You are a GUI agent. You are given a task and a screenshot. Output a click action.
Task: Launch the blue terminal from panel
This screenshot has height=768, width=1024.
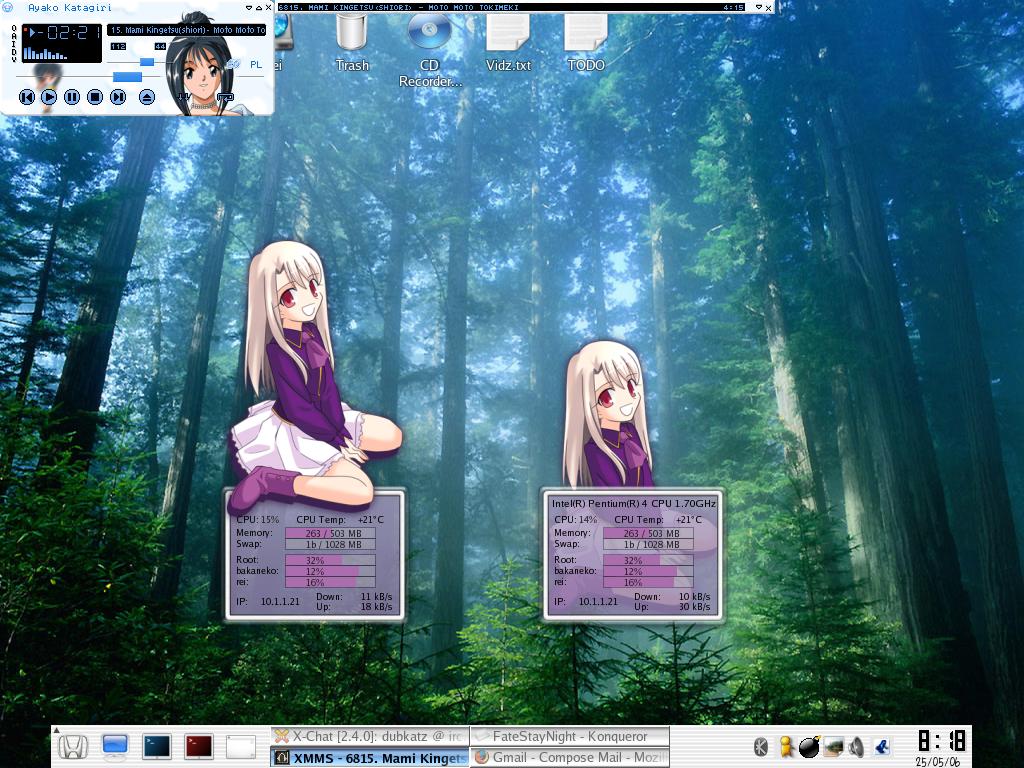[157, 746]
